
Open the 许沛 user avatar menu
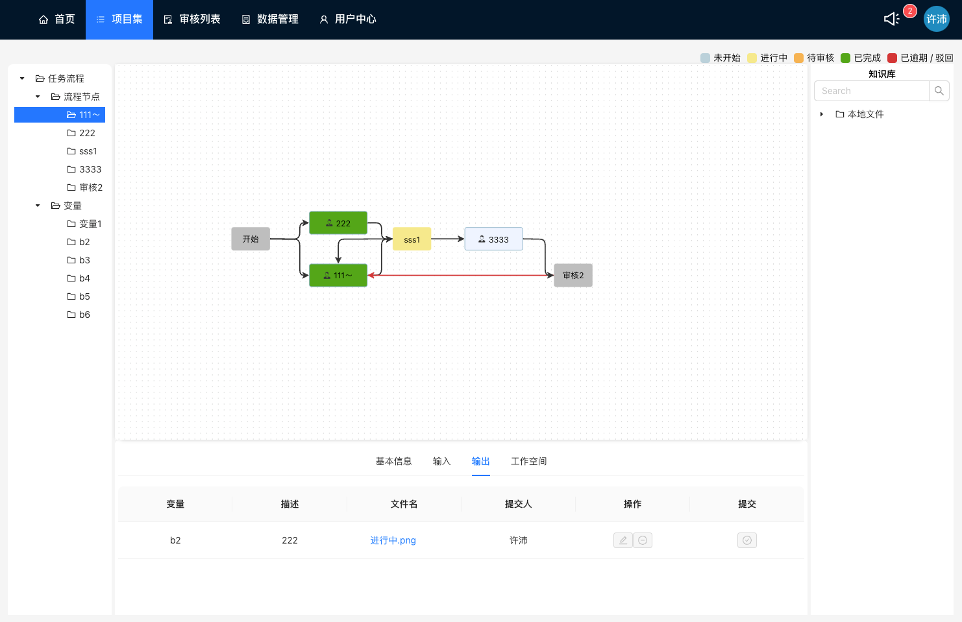936,19
